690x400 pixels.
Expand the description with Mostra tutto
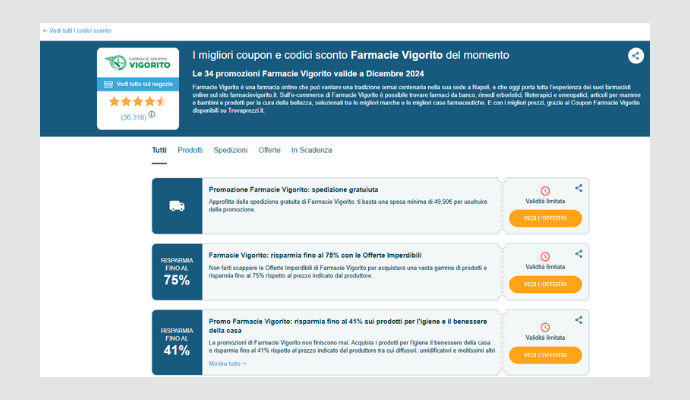(x=228, y=364)
